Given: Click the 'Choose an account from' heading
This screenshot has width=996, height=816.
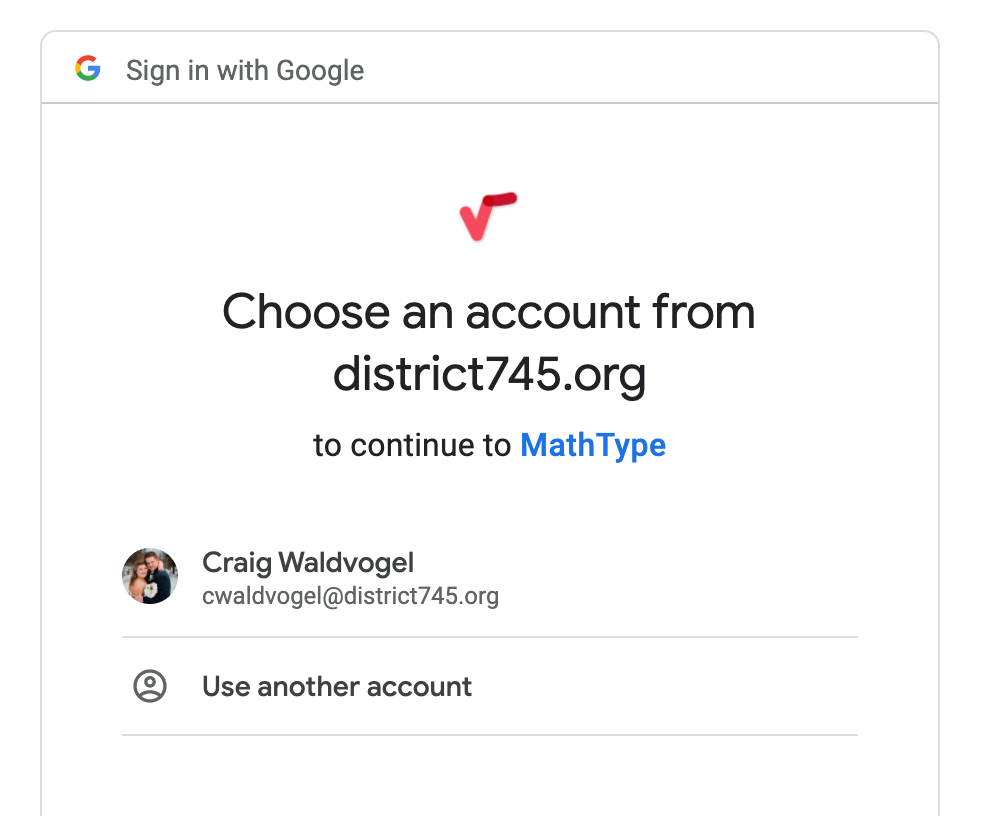Looking at the screenshot, I should pyautogui.click(x=488, y=312).
